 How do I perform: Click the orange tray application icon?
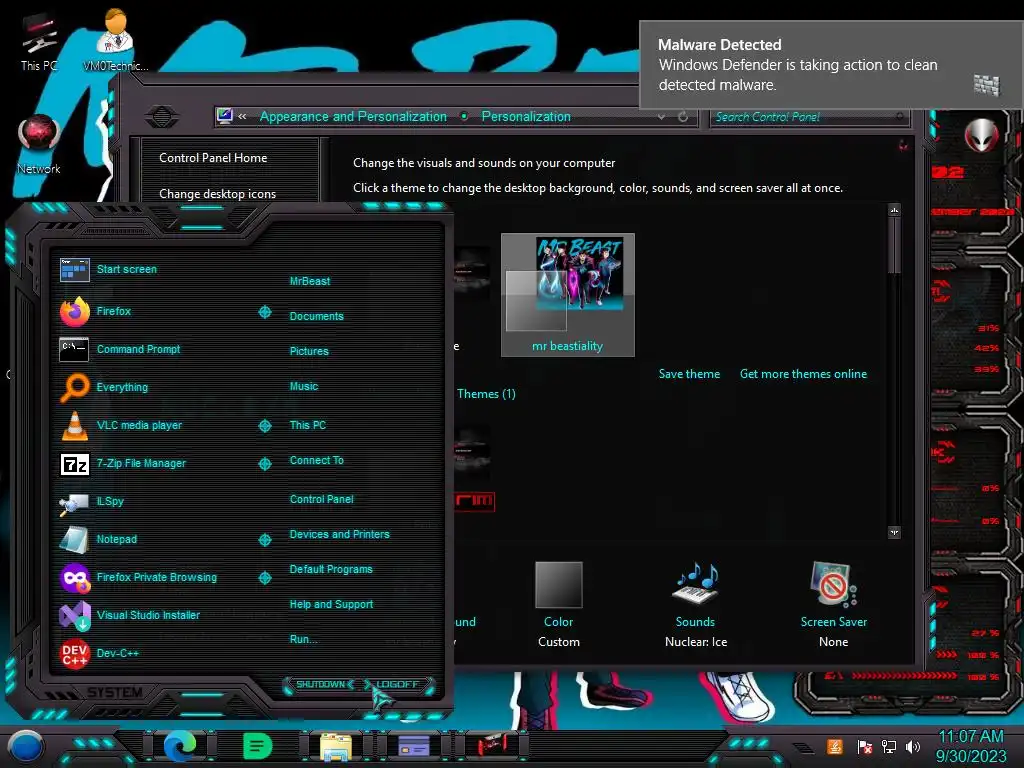coord(835,746)
